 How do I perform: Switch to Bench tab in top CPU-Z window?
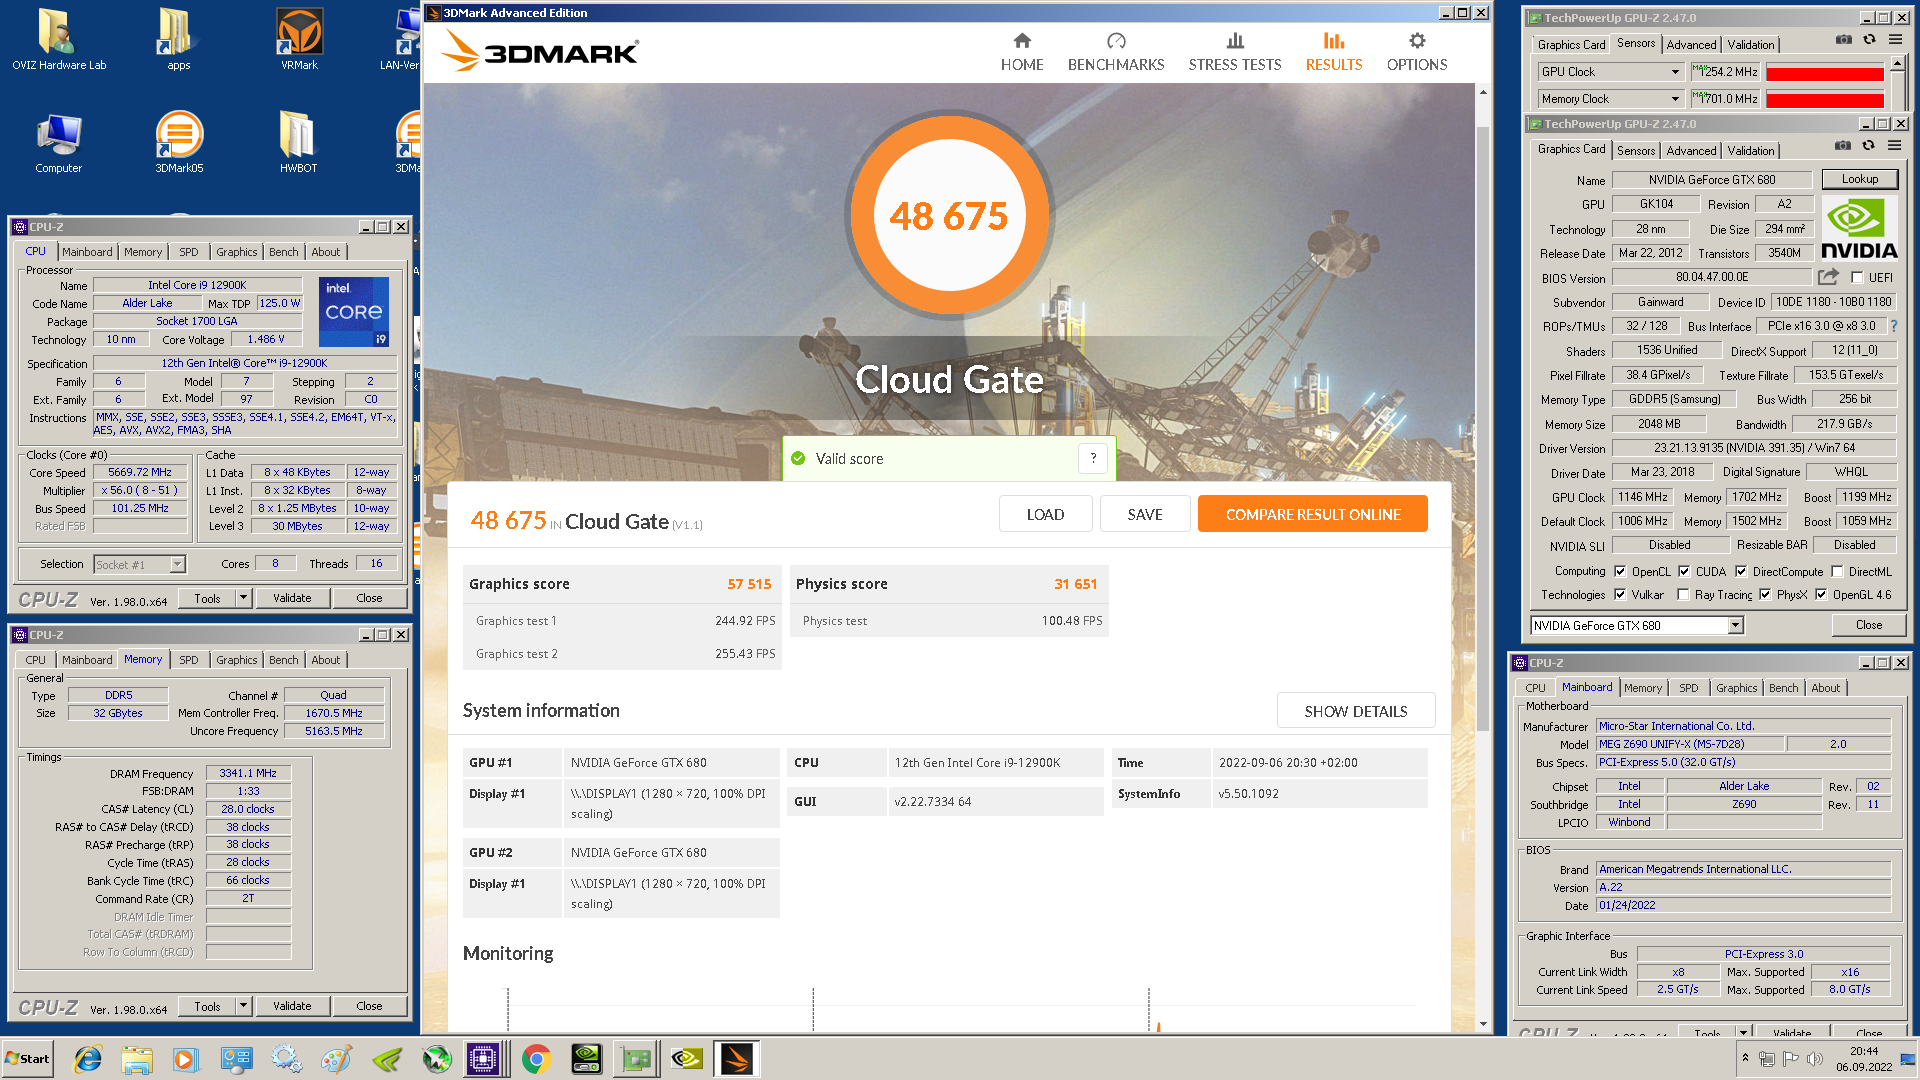pos(284,252)
